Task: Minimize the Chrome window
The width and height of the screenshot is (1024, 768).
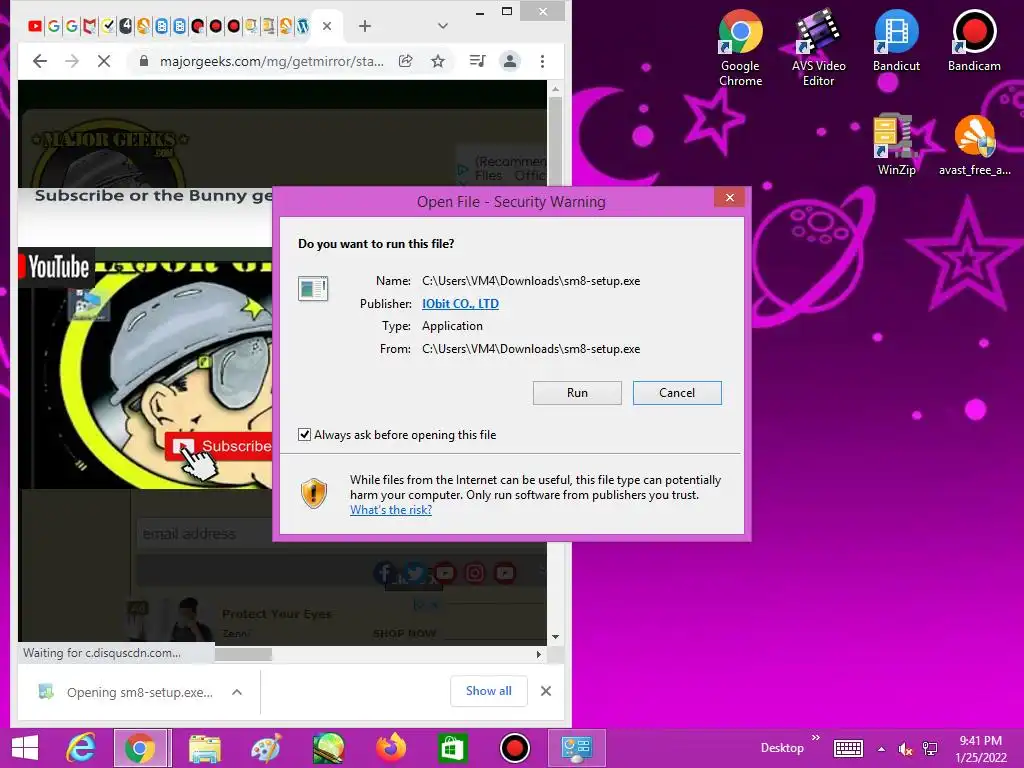Action: pos(480,12)
